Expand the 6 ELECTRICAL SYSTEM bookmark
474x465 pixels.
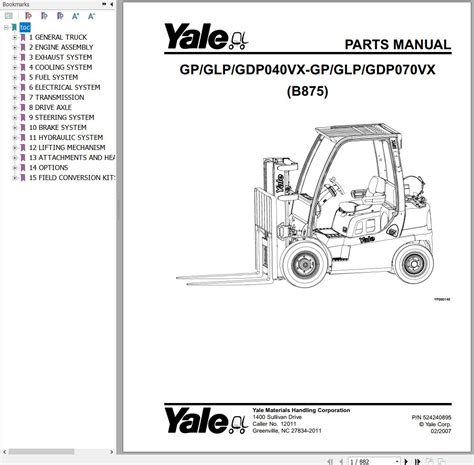pos(15,87)
